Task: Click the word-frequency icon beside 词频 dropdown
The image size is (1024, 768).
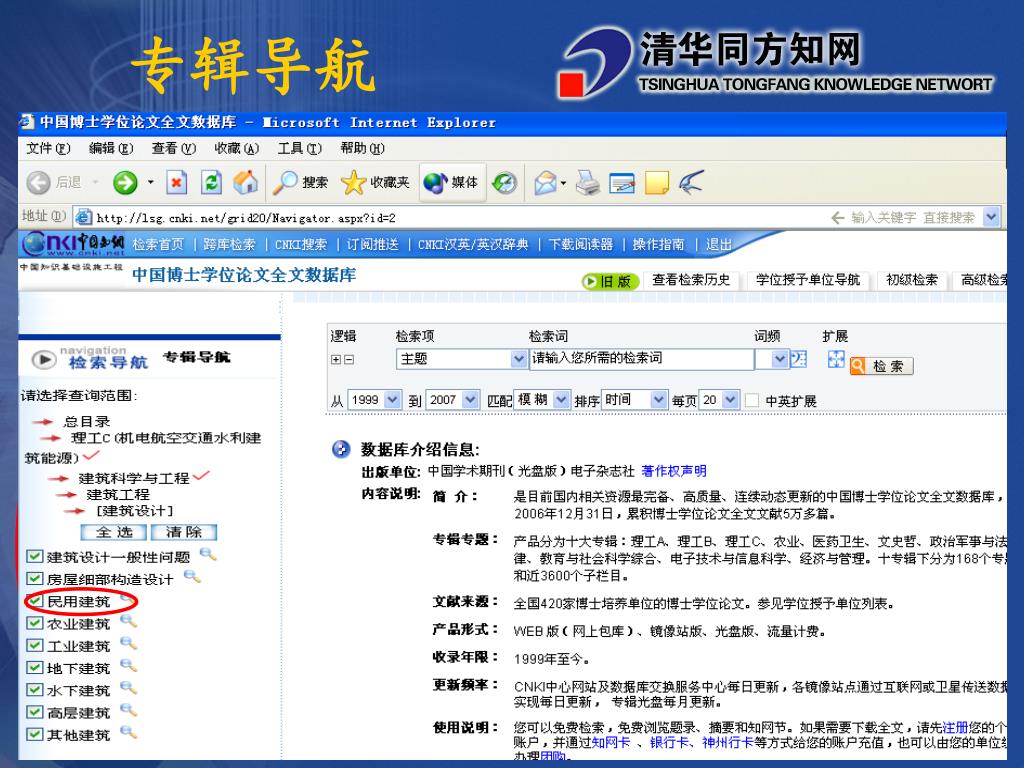Action: 799,359
